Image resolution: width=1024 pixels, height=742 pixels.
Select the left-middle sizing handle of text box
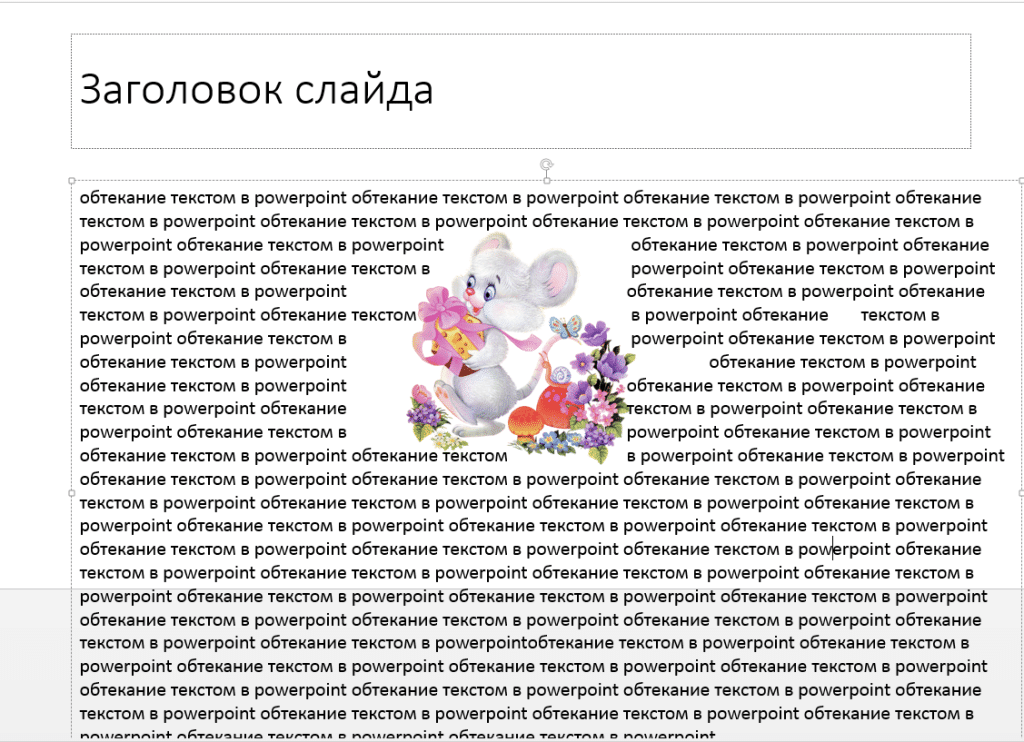[x=72, y=493]
